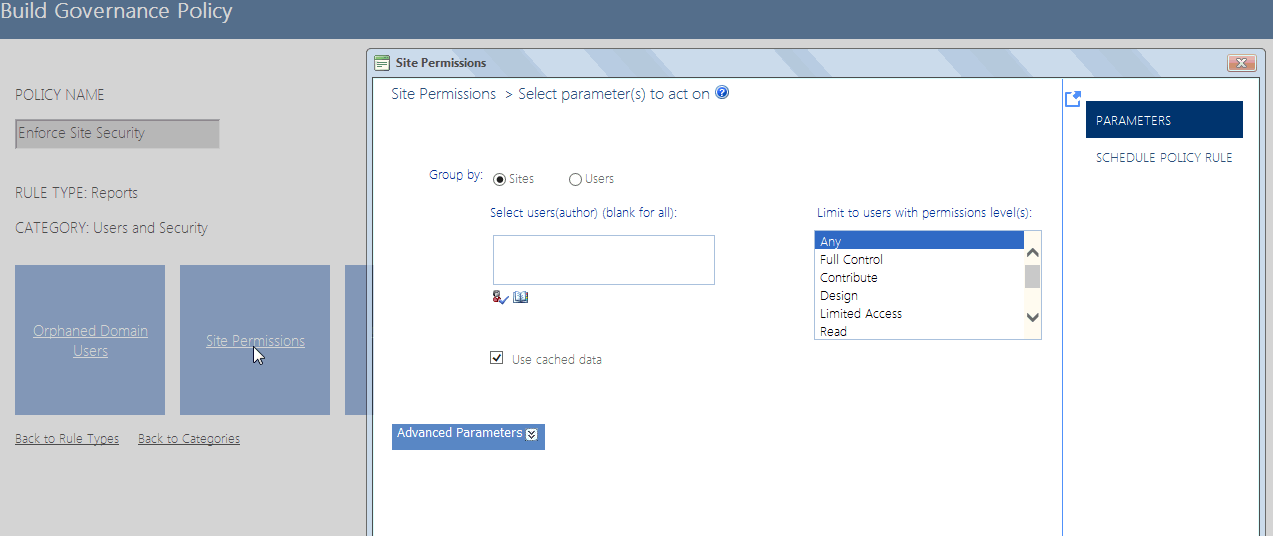
Task: Select the Sites radio button
Action: tap(500, 180)
